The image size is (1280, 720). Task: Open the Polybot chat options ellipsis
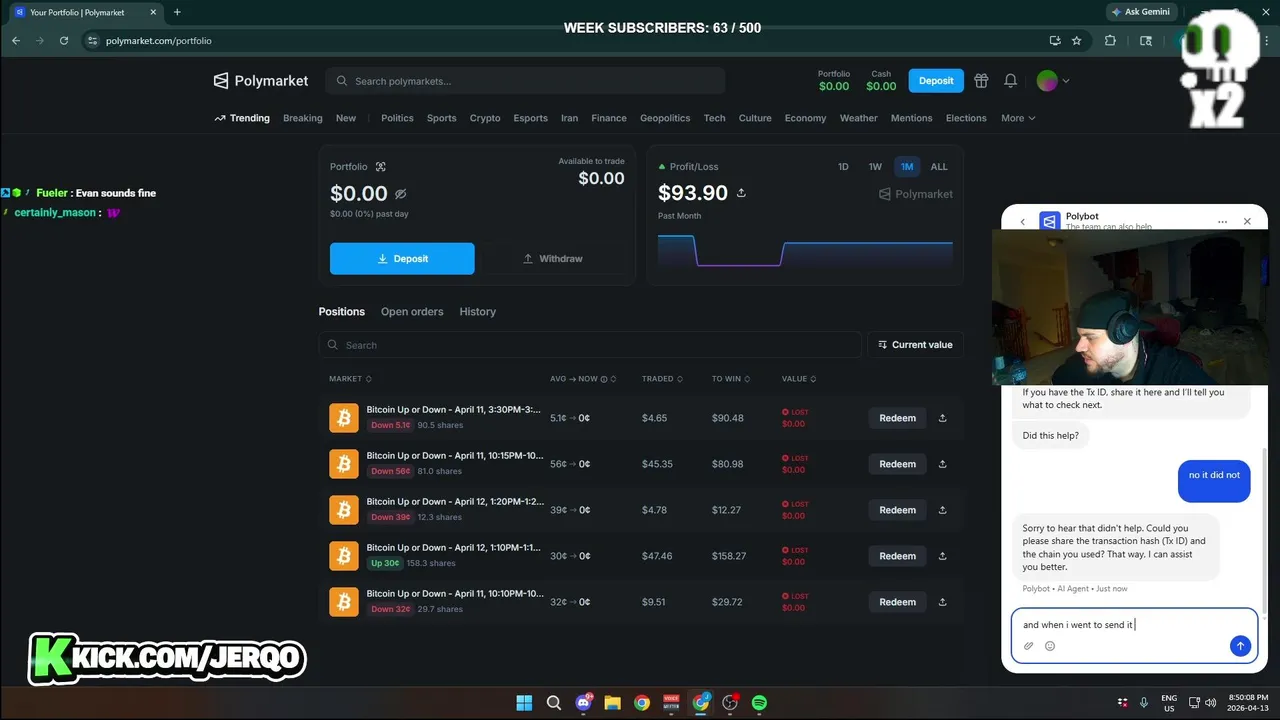pyautogui.click(x=1222, y=221)
